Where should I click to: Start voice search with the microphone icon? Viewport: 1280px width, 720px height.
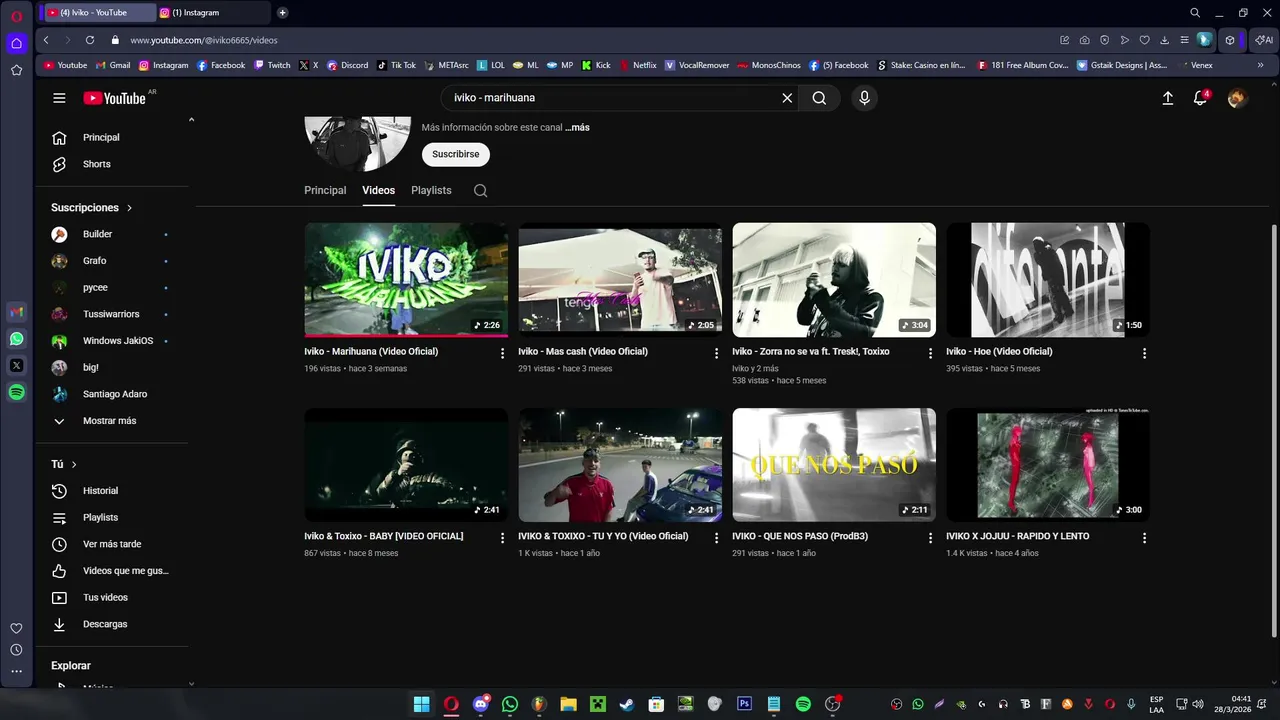pos(864,98)
